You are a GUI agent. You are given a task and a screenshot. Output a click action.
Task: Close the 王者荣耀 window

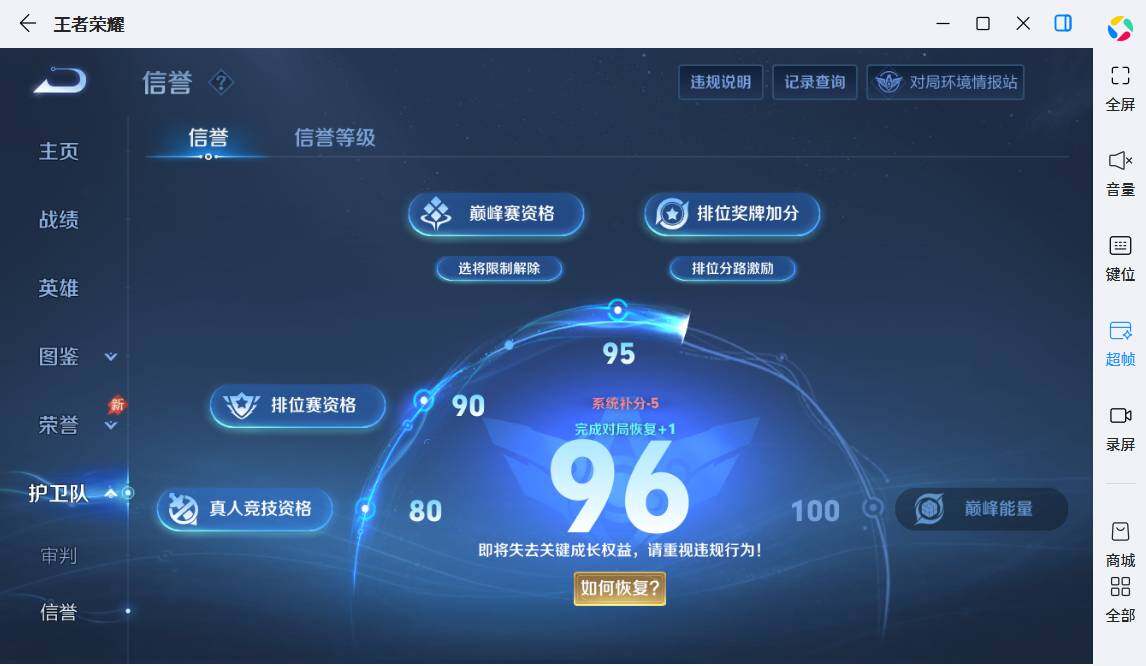coord(1023,23)
